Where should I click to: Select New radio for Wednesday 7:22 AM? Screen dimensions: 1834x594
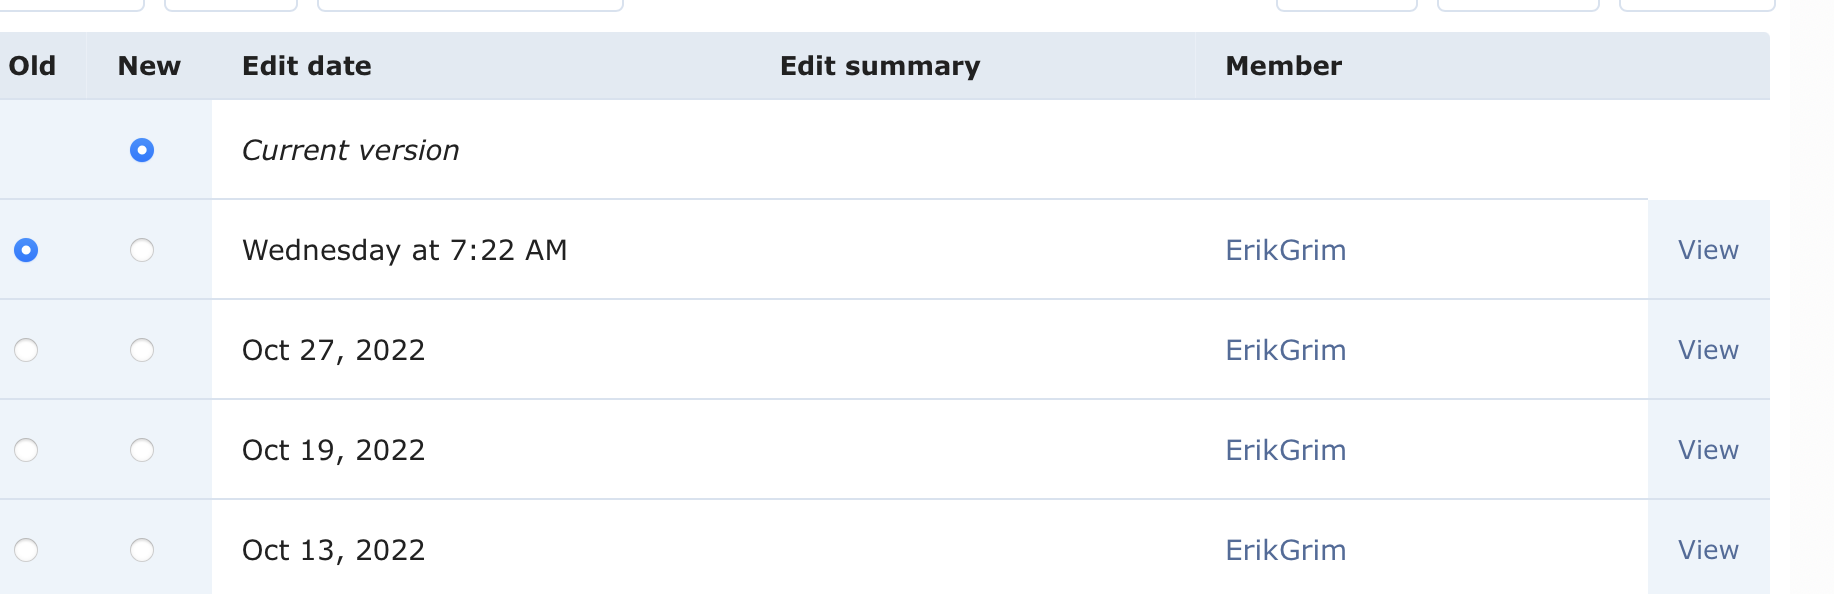tap(142, 250)
